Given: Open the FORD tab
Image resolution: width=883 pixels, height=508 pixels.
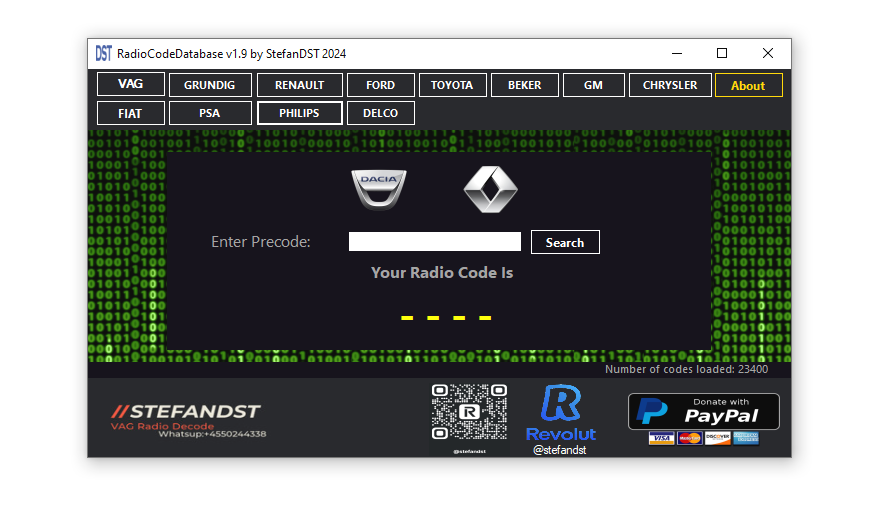Looking at the screenshot, I should (x=381, y=85).
